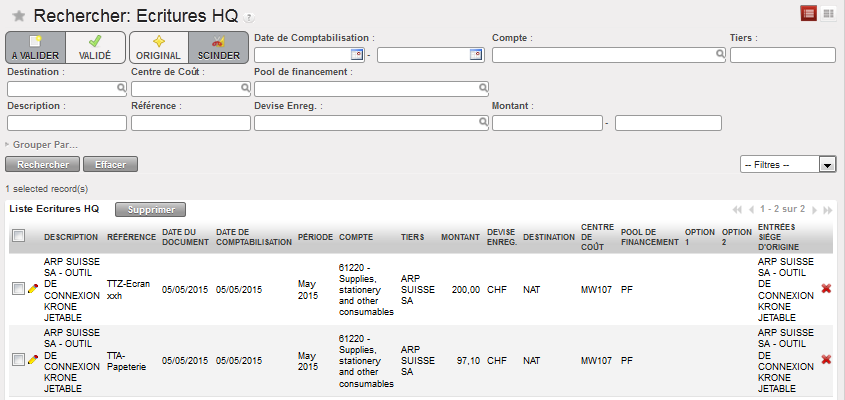Click the Pool de financement input field
845x400 pixels.
371,88
